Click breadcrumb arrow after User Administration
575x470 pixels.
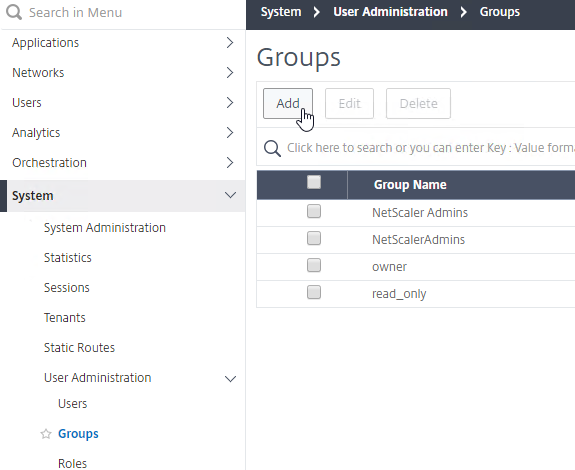click(464, 12)
